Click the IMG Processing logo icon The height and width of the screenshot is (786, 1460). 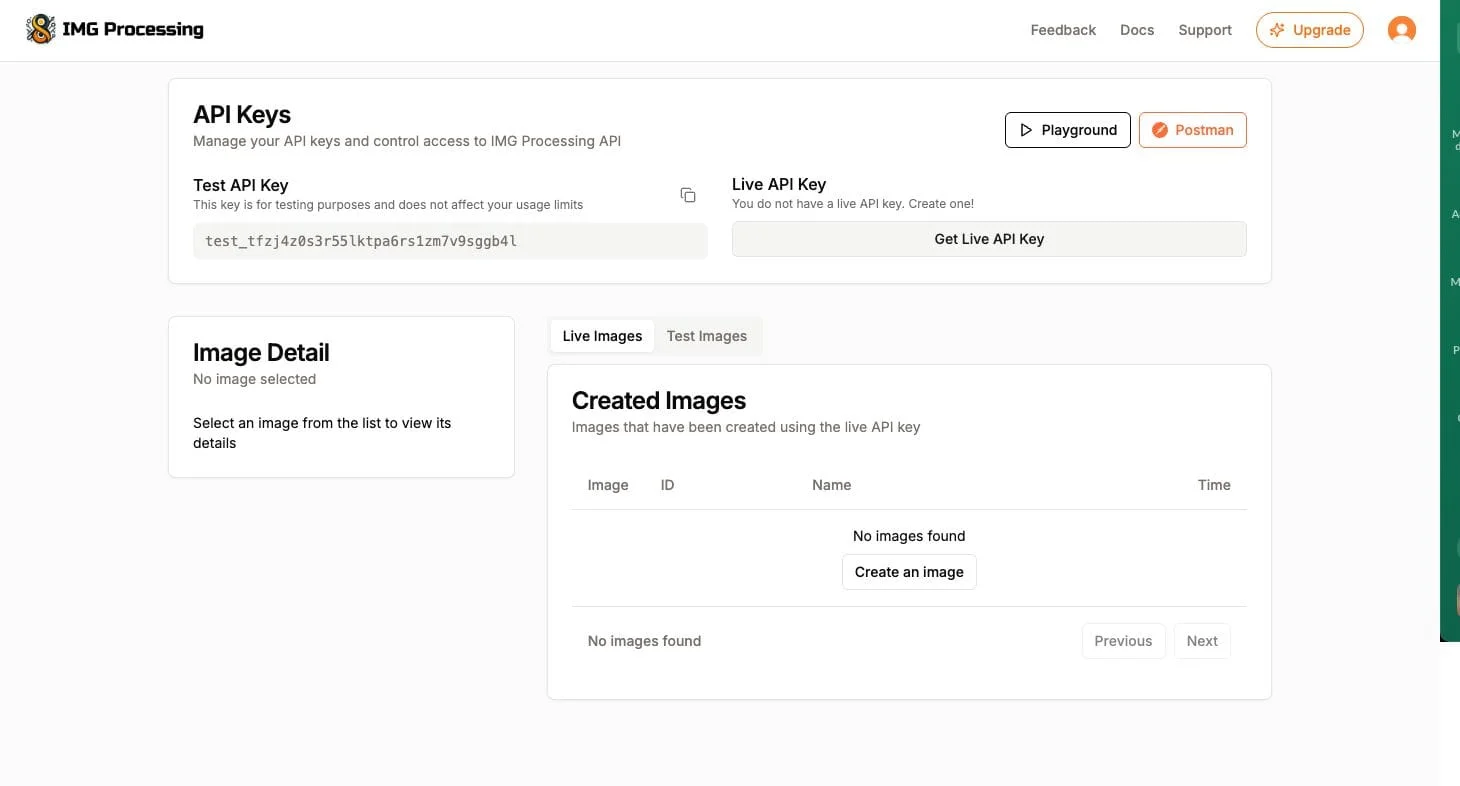coord(41,28)
